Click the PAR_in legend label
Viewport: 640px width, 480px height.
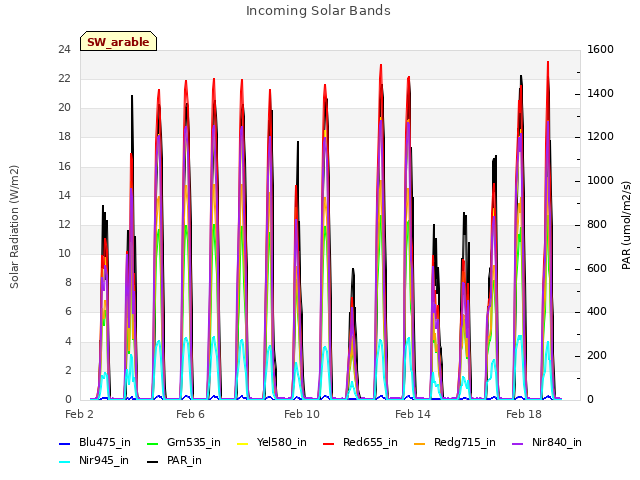184,460
